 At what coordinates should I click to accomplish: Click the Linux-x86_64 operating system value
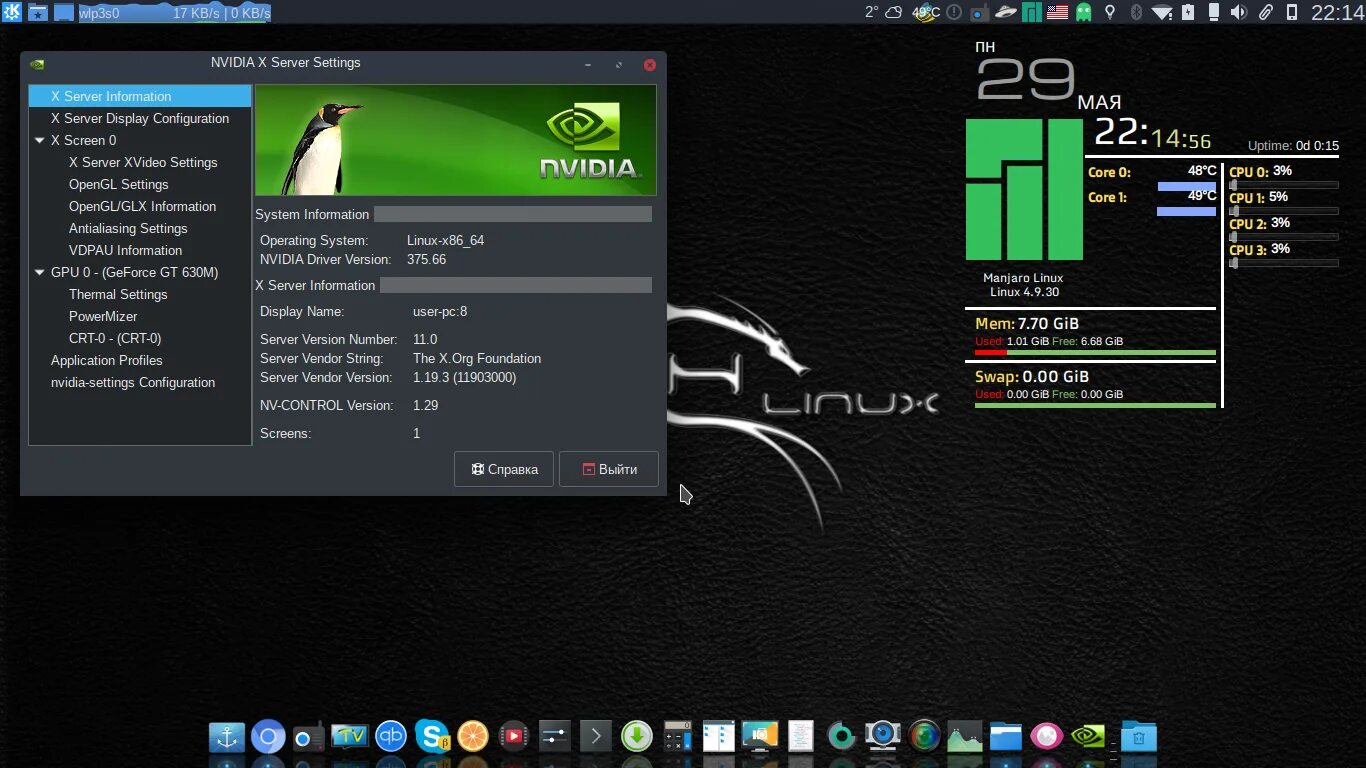tap(446, 240)
